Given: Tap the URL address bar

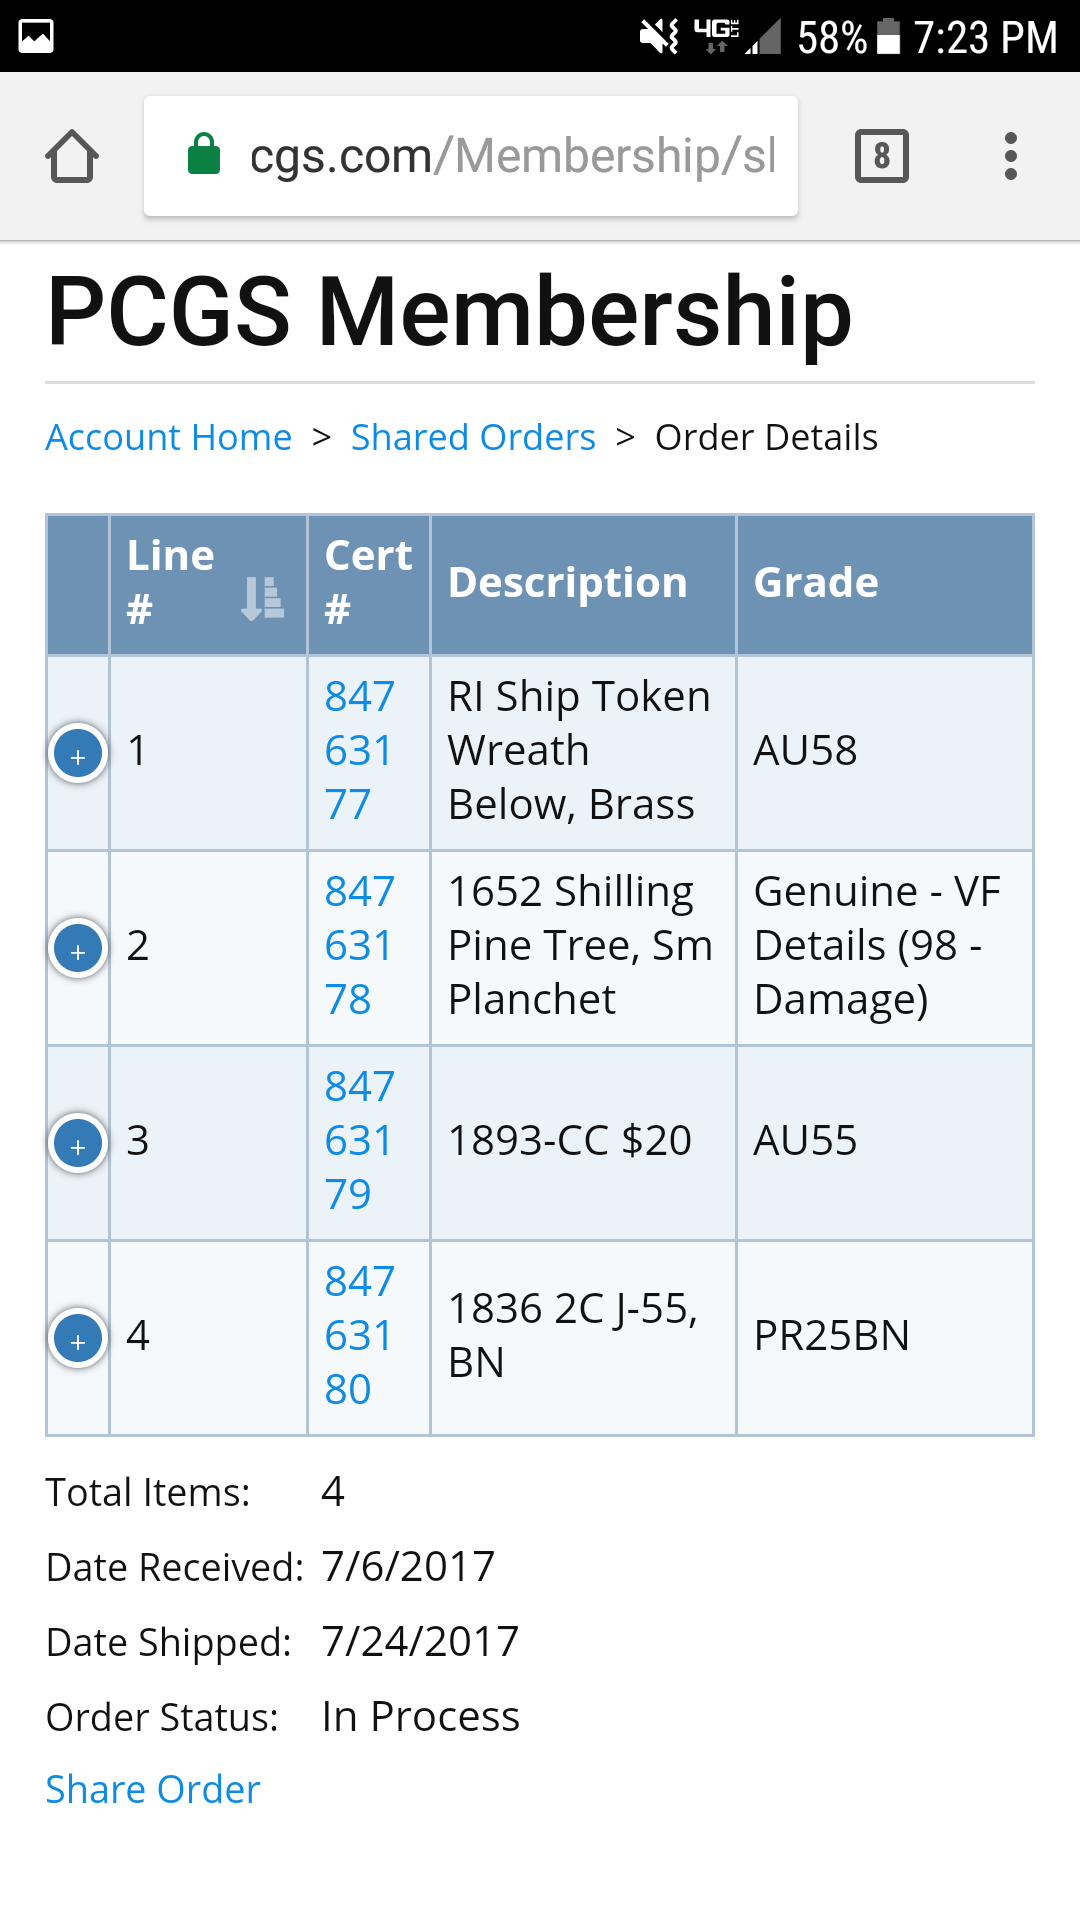Looking at the screenshot, I should point(471,156).
